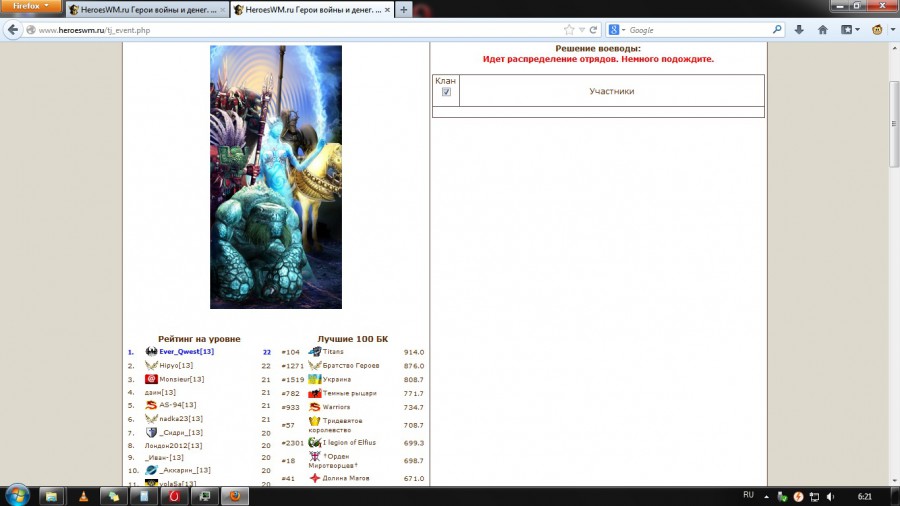Open player _Иван-[13] profile
900x506 pixels.
click(164, 458)
